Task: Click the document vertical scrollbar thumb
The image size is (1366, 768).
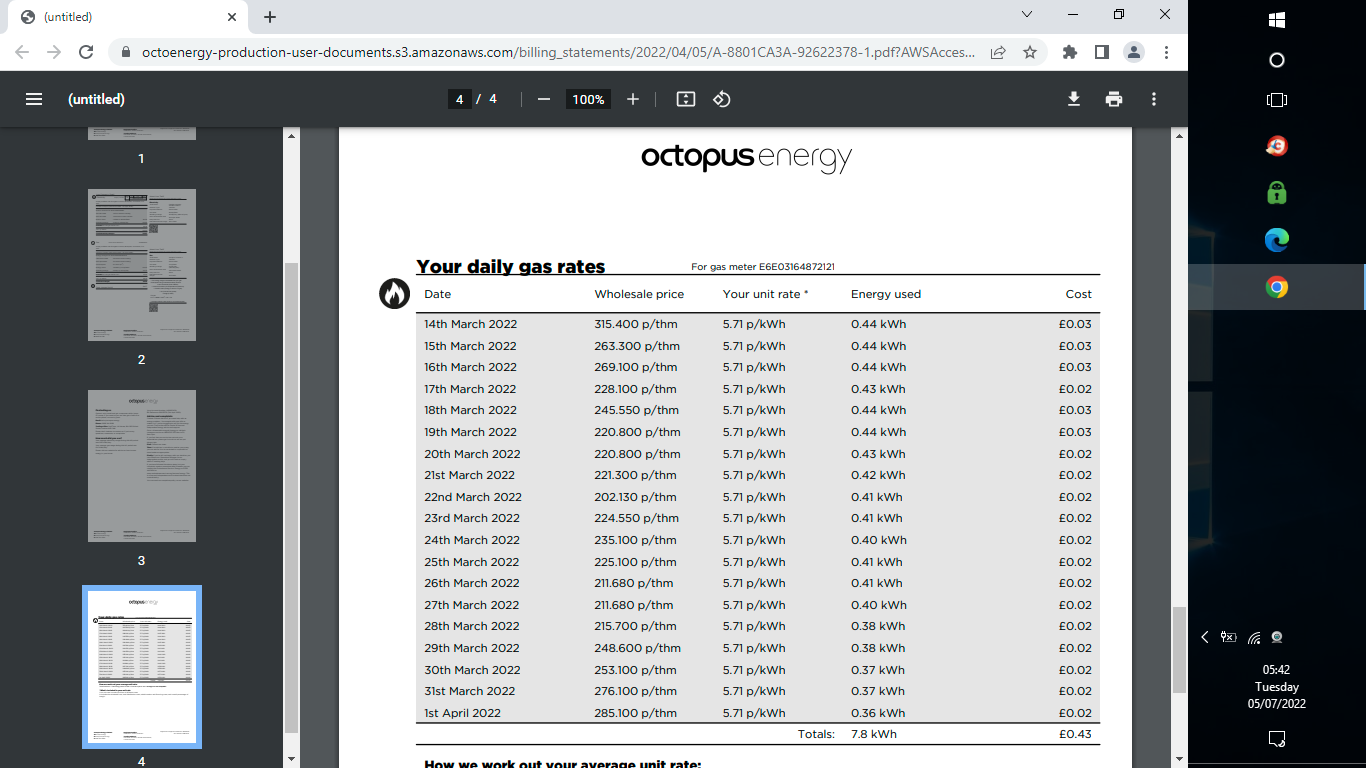Action: [x=1180, y=650]
